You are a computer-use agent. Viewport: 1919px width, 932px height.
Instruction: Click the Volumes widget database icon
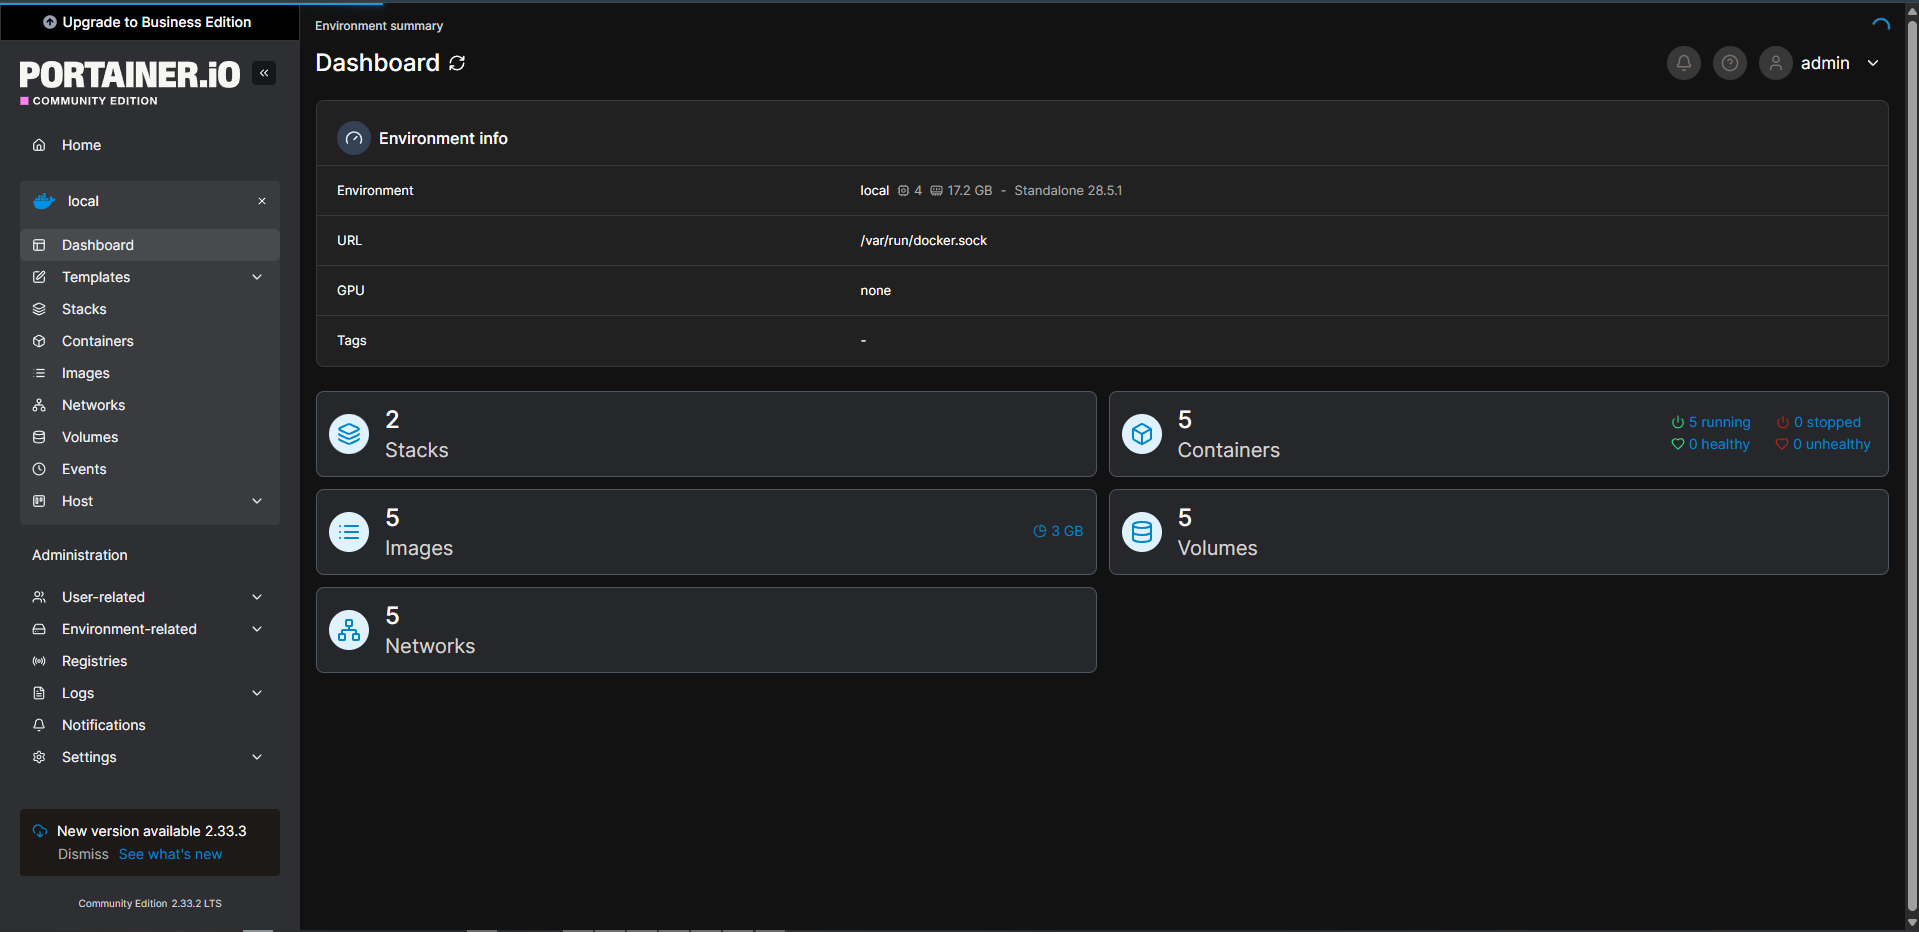point(1141,532)
